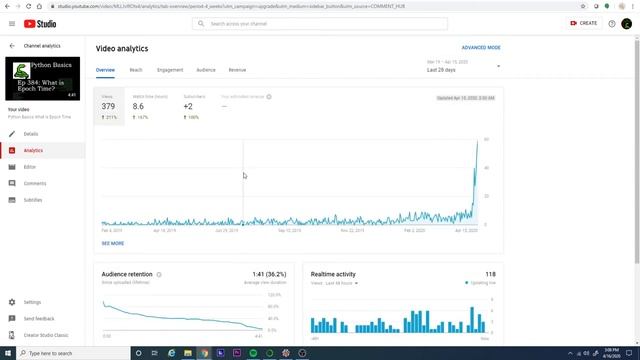The width and height of the screenshot is (640, 360).
Task: Select the Analytics chart icon in the sidebar
Action: point(12,151)
